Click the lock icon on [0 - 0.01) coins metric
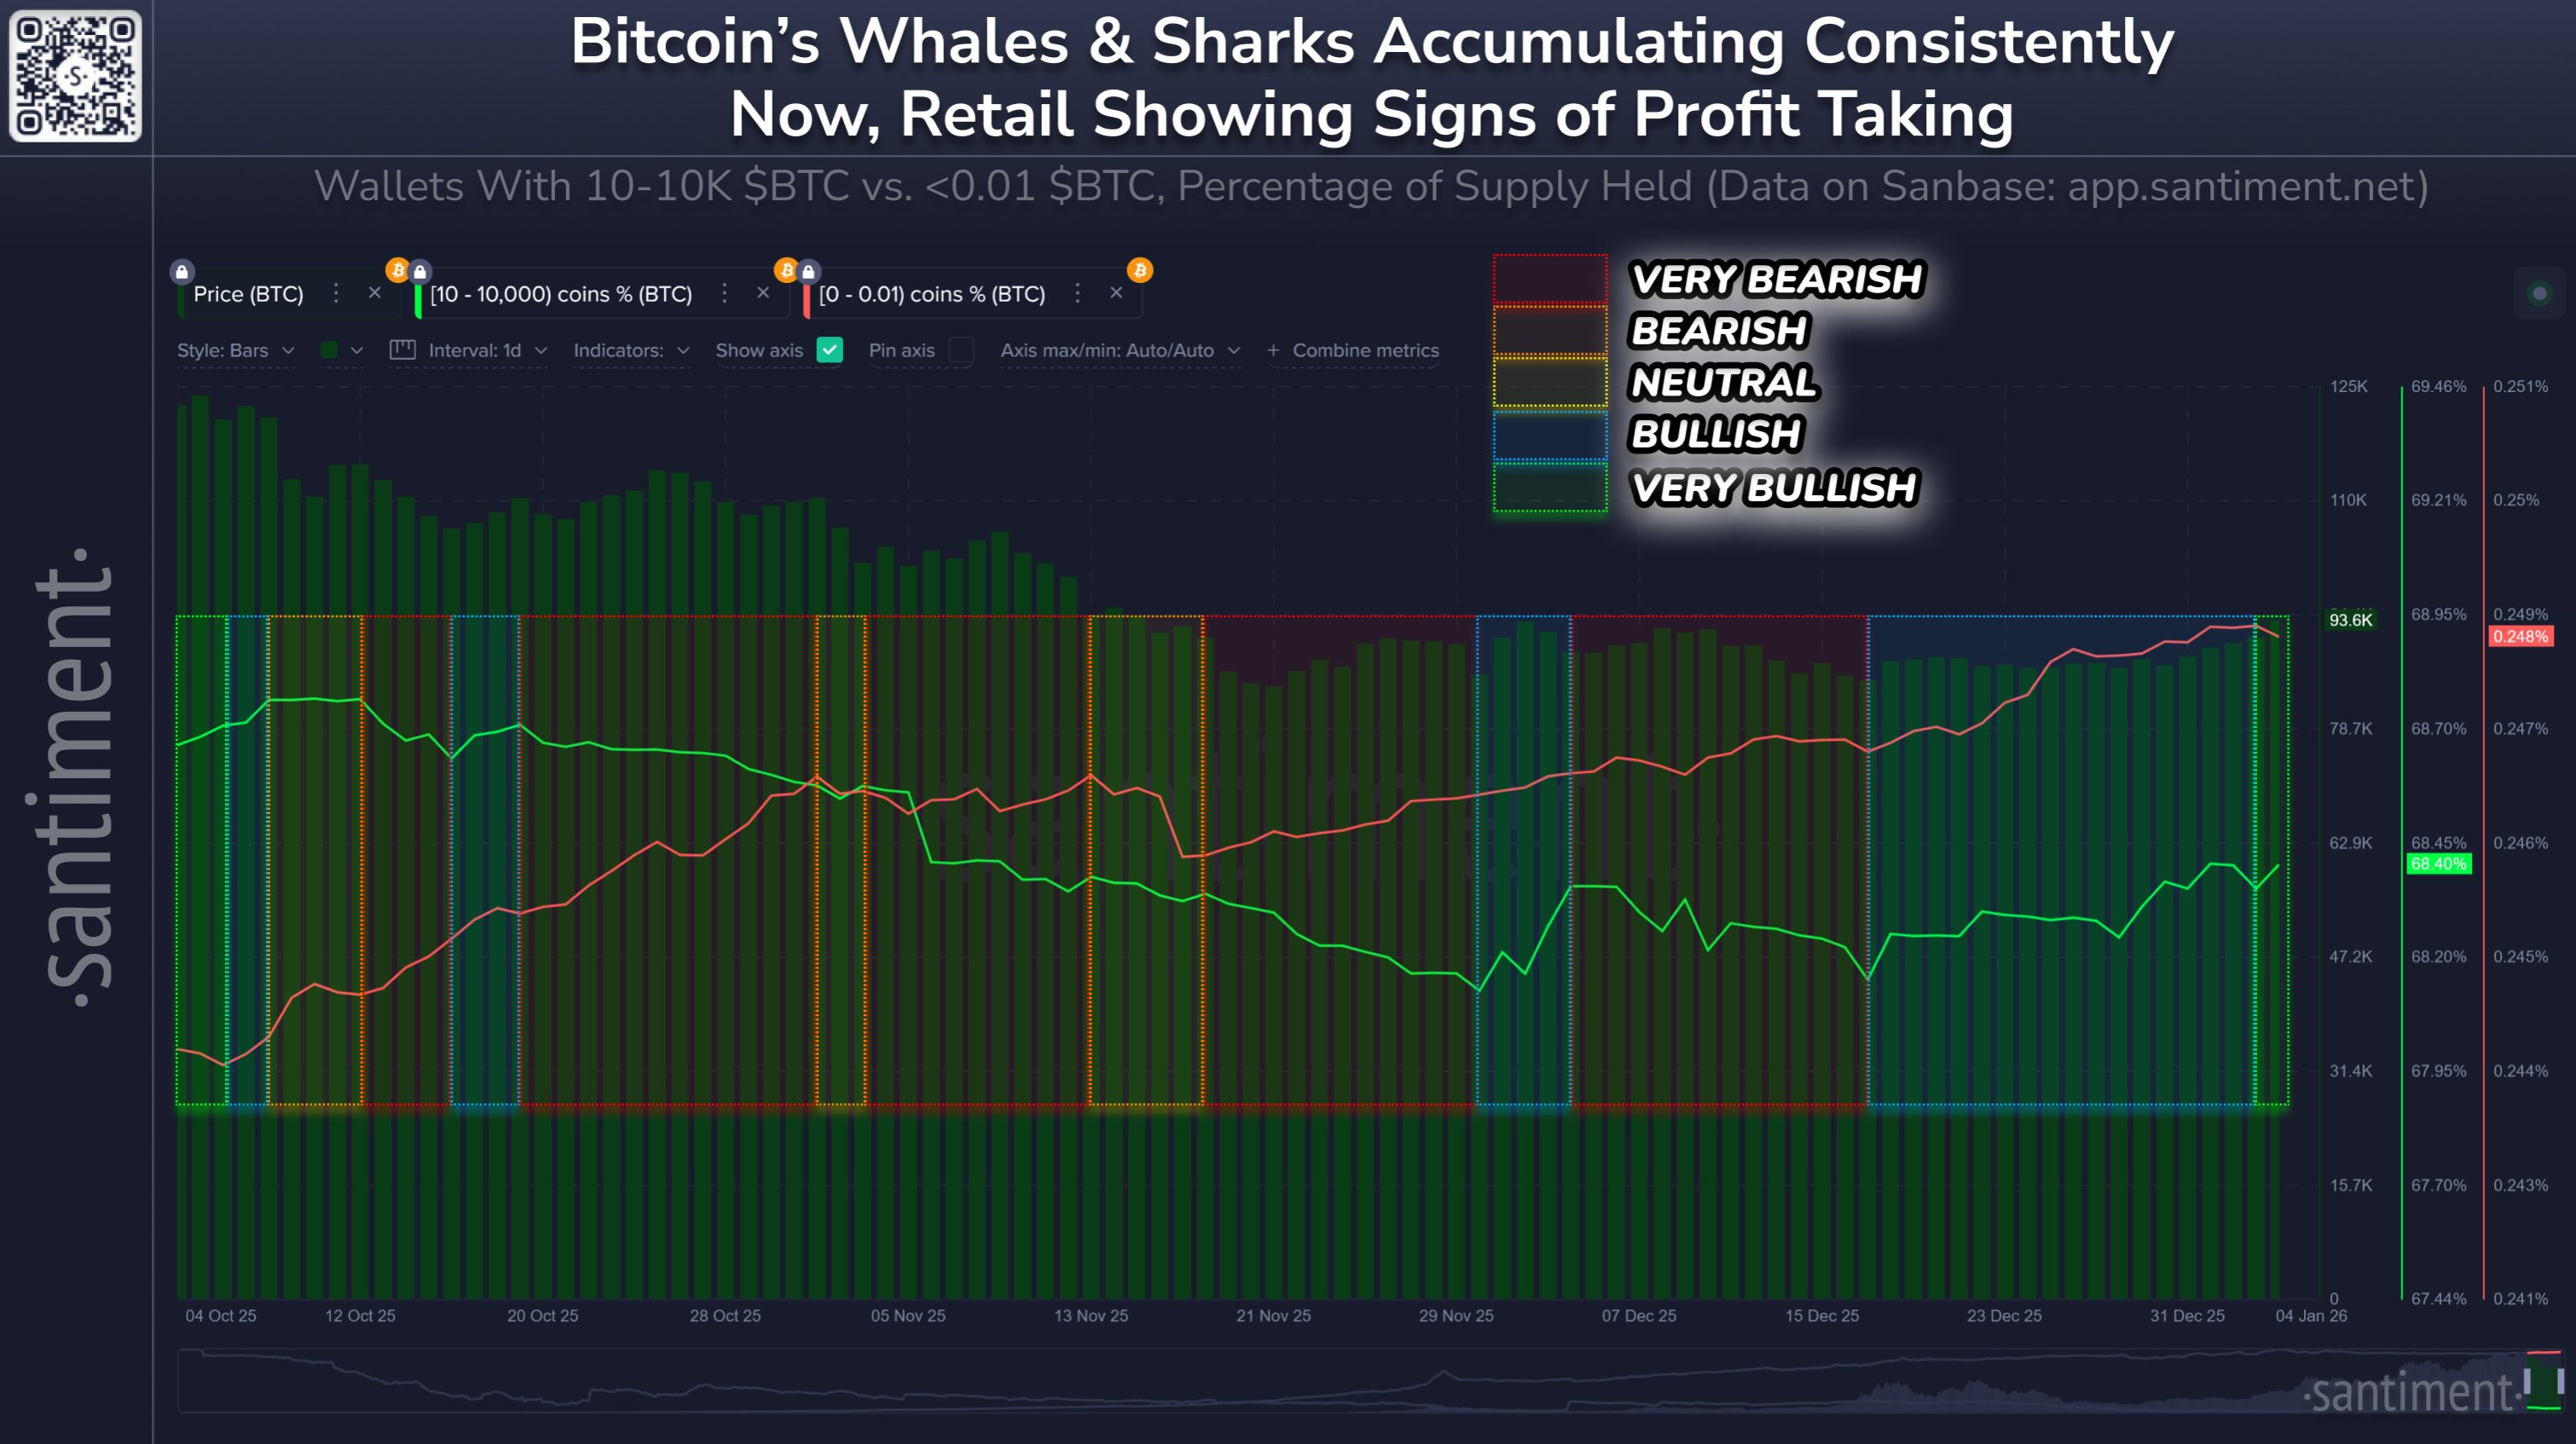This screenshot has height=1444, width=2576. pyautogui.click(x=809, y=272)
